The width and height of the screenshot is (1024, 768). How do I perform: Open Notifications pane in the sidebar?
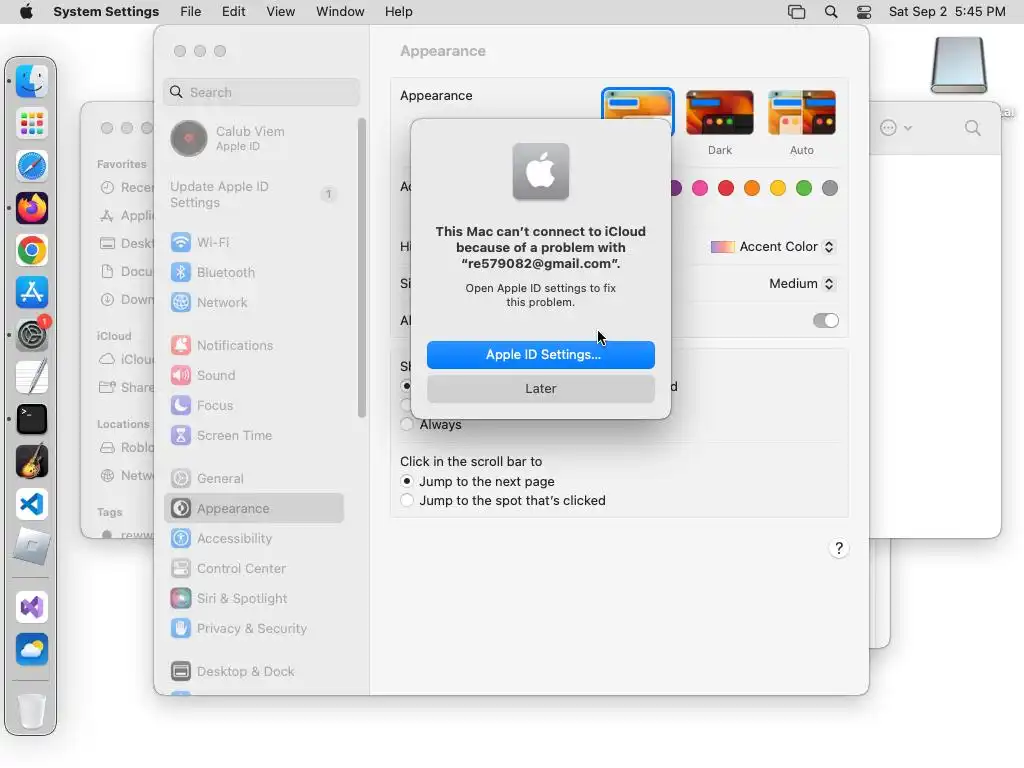253,345
